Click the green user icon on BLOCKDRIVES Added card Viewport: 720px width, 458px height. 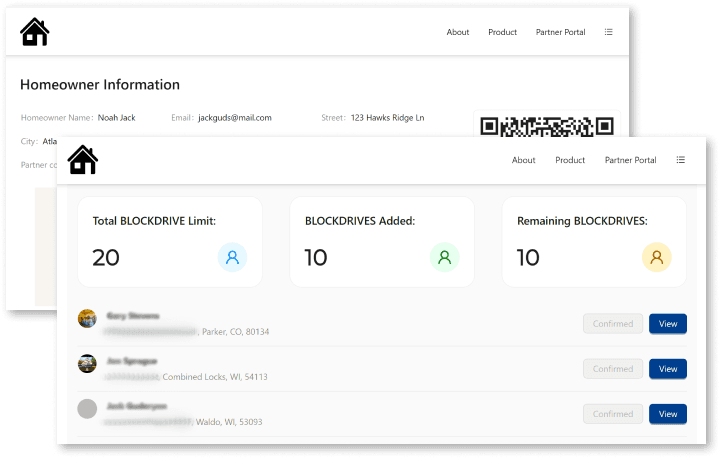(x=444, y=257)
